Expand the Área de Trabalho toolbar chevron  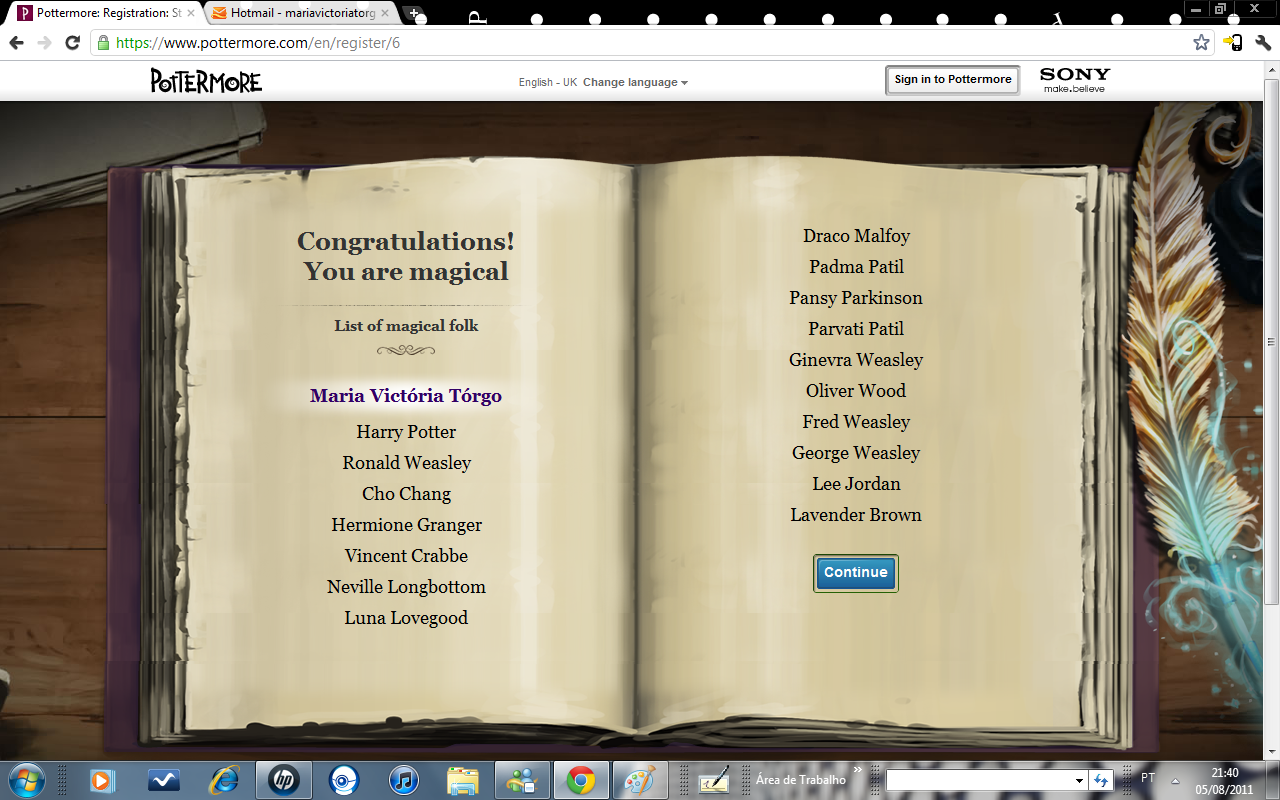coord(857,770)
